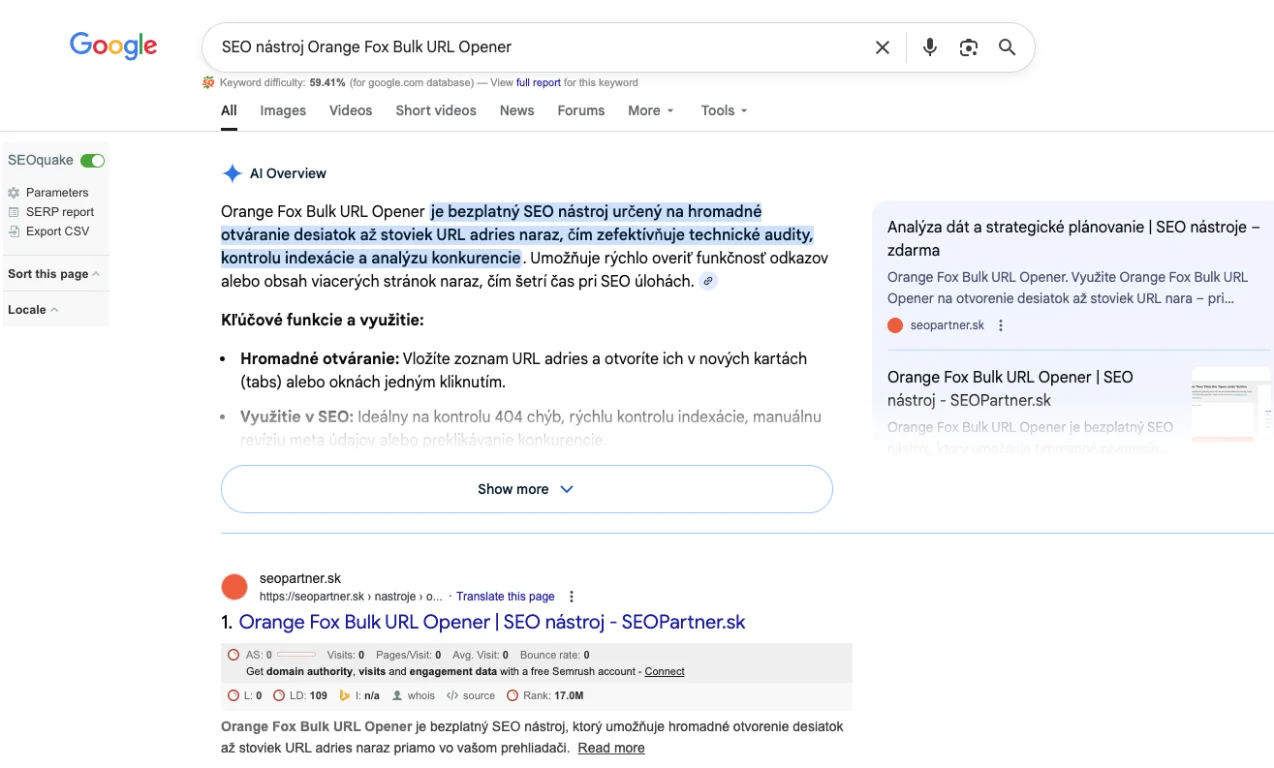Click the magnifying glass search icon
The width and height of the screenshot is (1274, 768).
1007,47
